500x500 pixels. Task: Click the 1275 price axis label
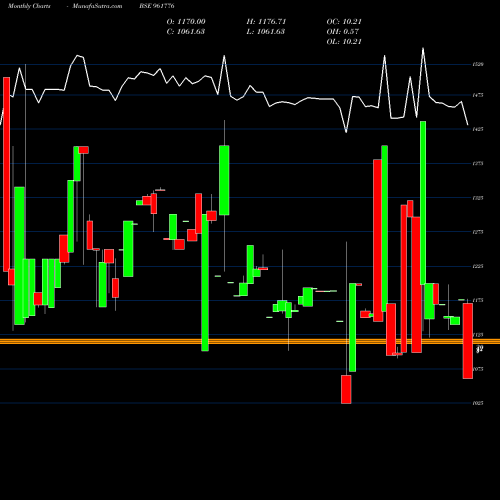tap(478, 232)
